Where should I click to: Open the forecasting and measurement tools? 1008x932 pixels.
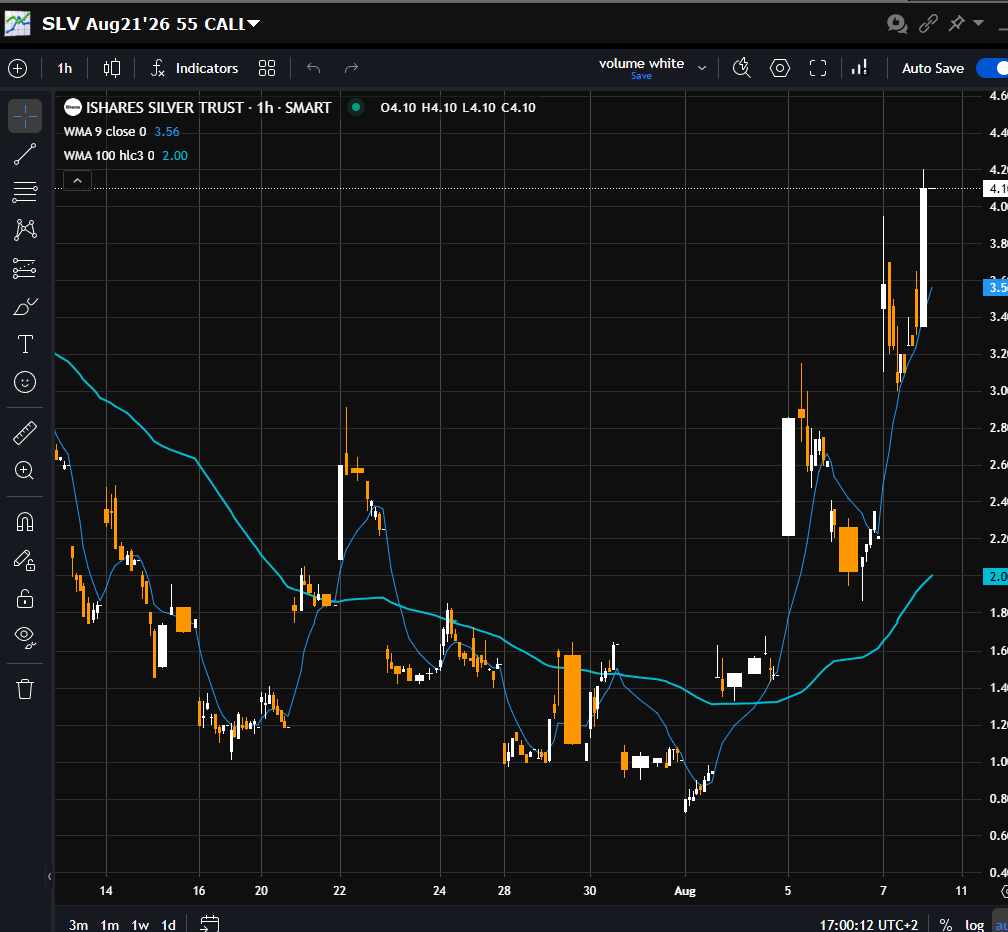coord(24,268)
